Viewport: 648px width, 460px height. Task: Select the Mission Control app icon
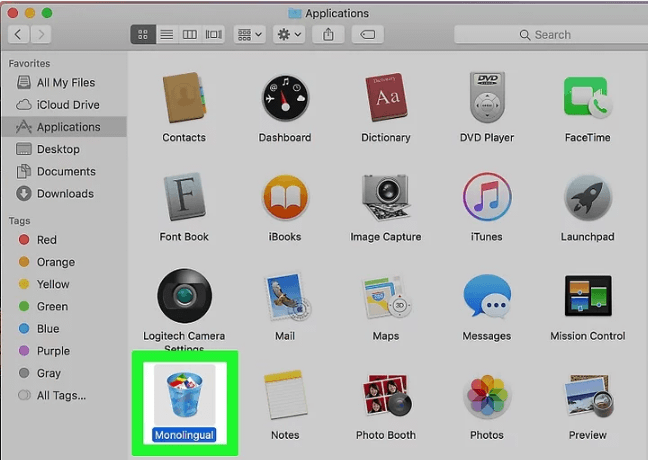[588, 296]
